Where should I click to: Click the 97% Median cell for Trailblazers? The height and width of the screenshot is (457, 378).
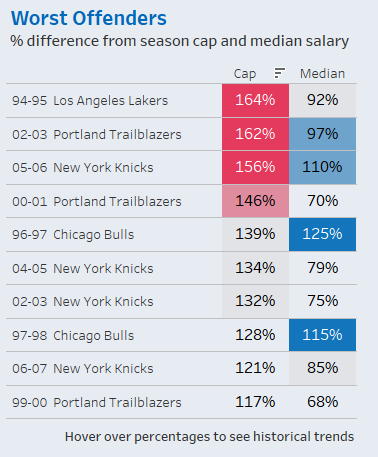click(x=322, y=134)
